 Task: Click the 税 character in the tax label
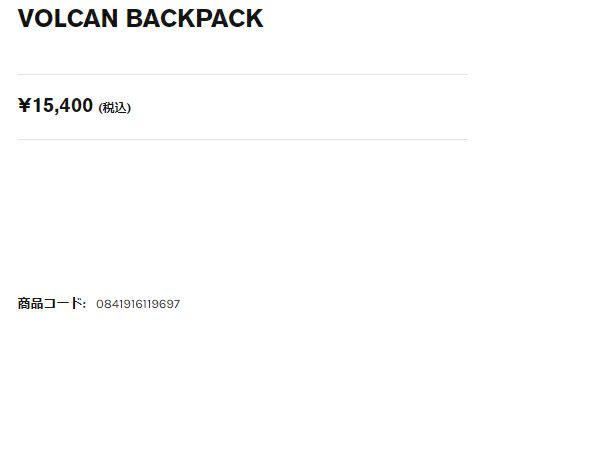[x=108, y=108]
